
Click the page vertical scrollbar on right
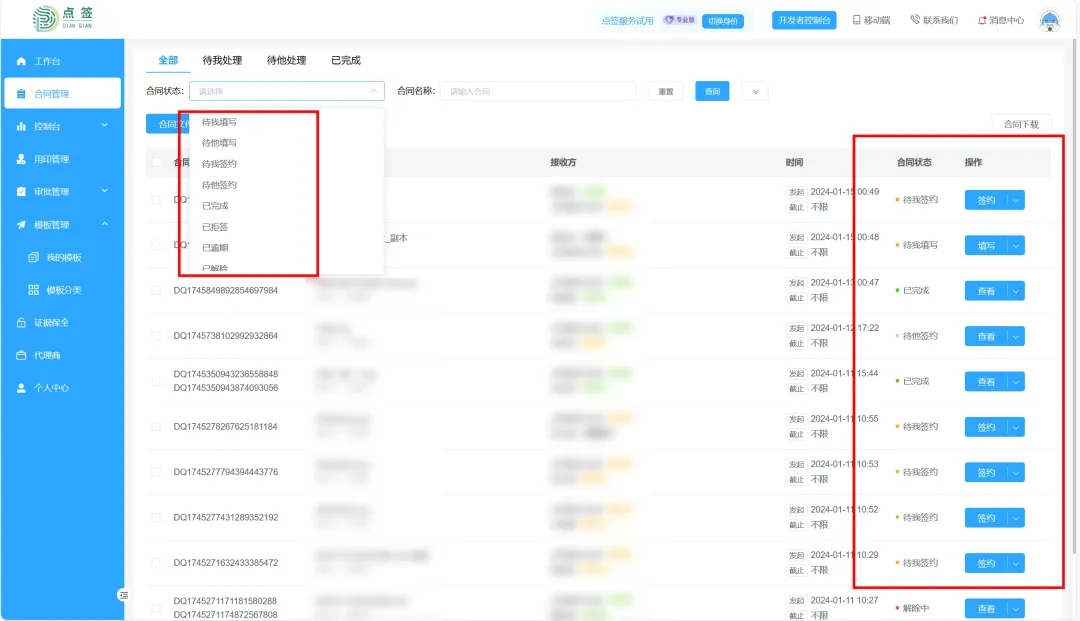click(x=1074, y=296)
